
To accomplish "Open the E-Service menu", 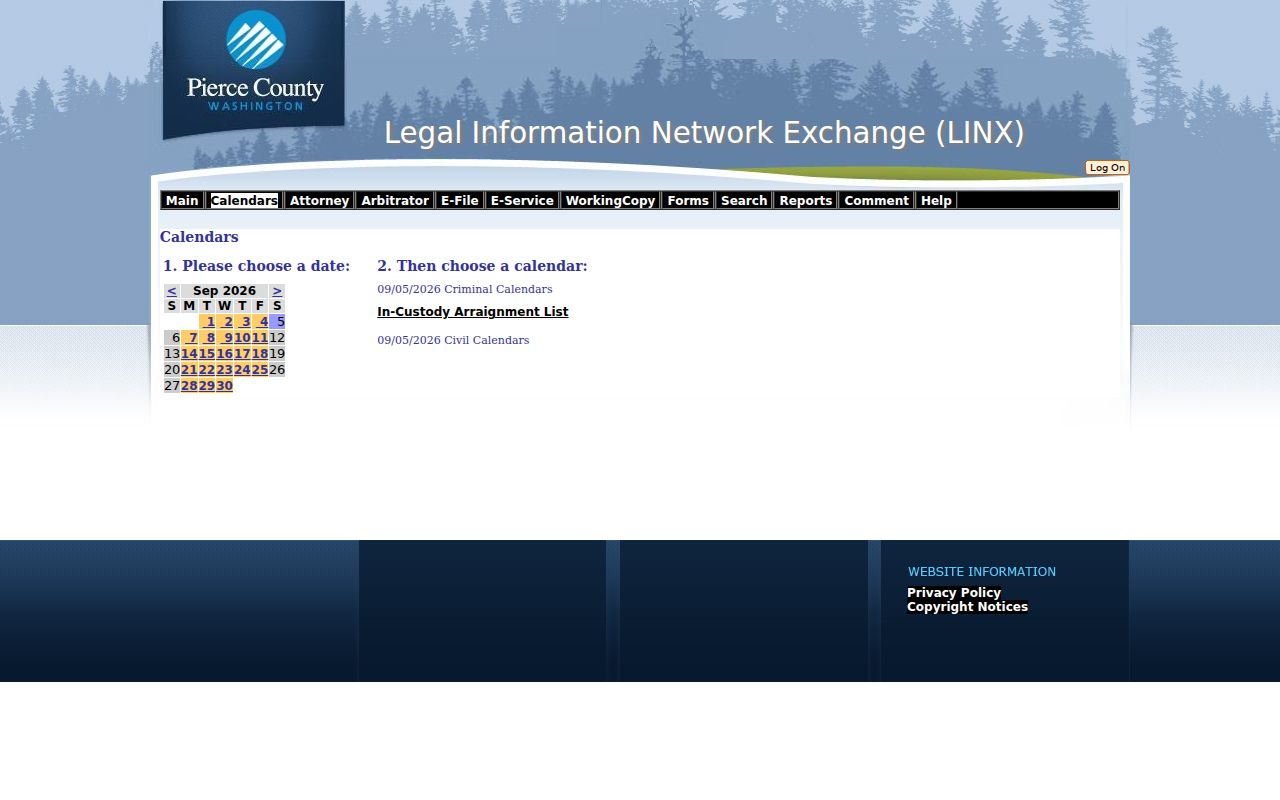I will click(x=522, y=201).
